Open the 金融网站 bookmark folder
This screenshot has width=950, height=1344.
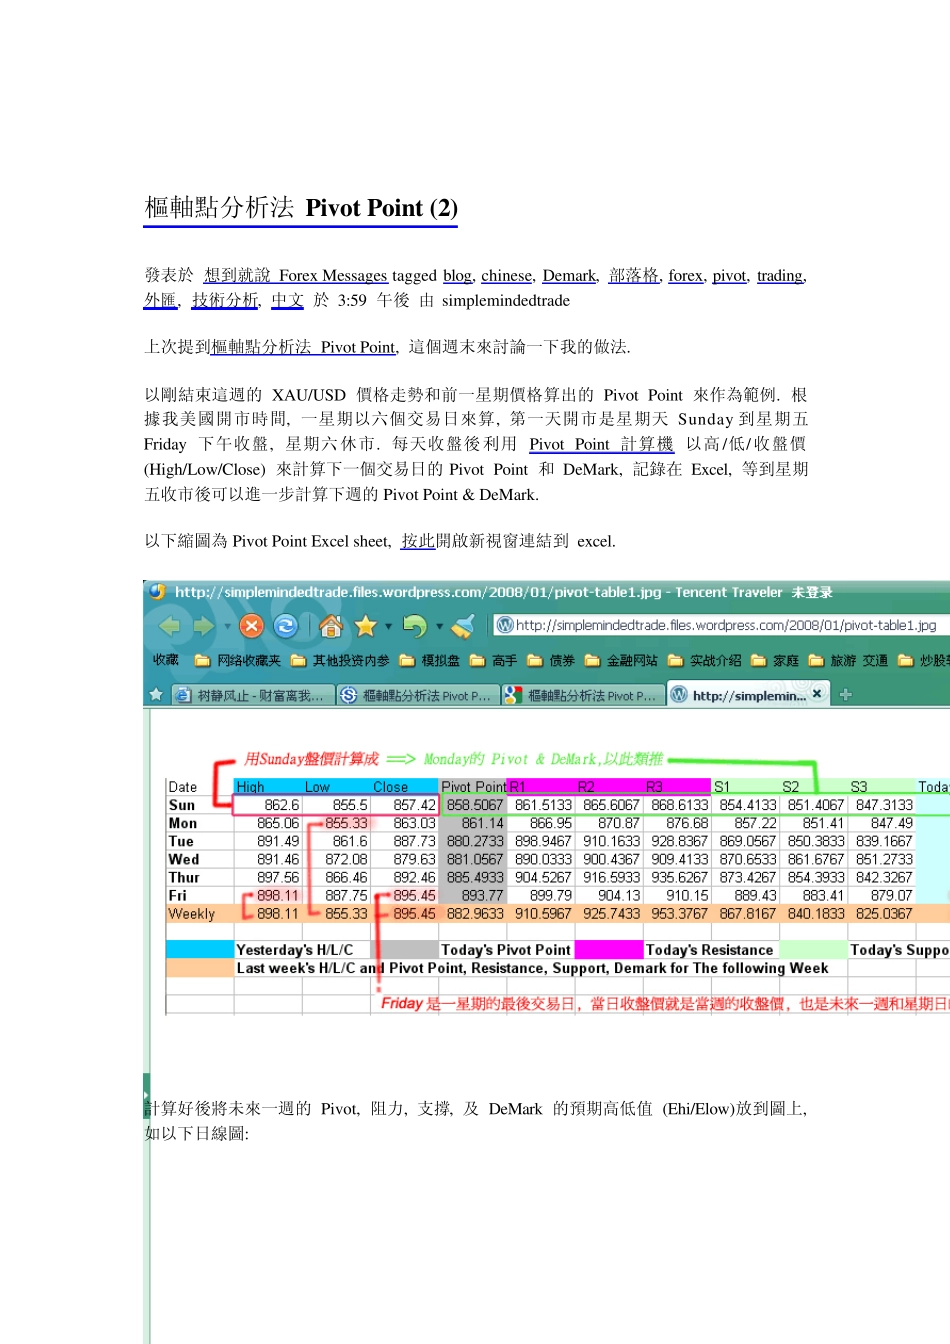621,661
